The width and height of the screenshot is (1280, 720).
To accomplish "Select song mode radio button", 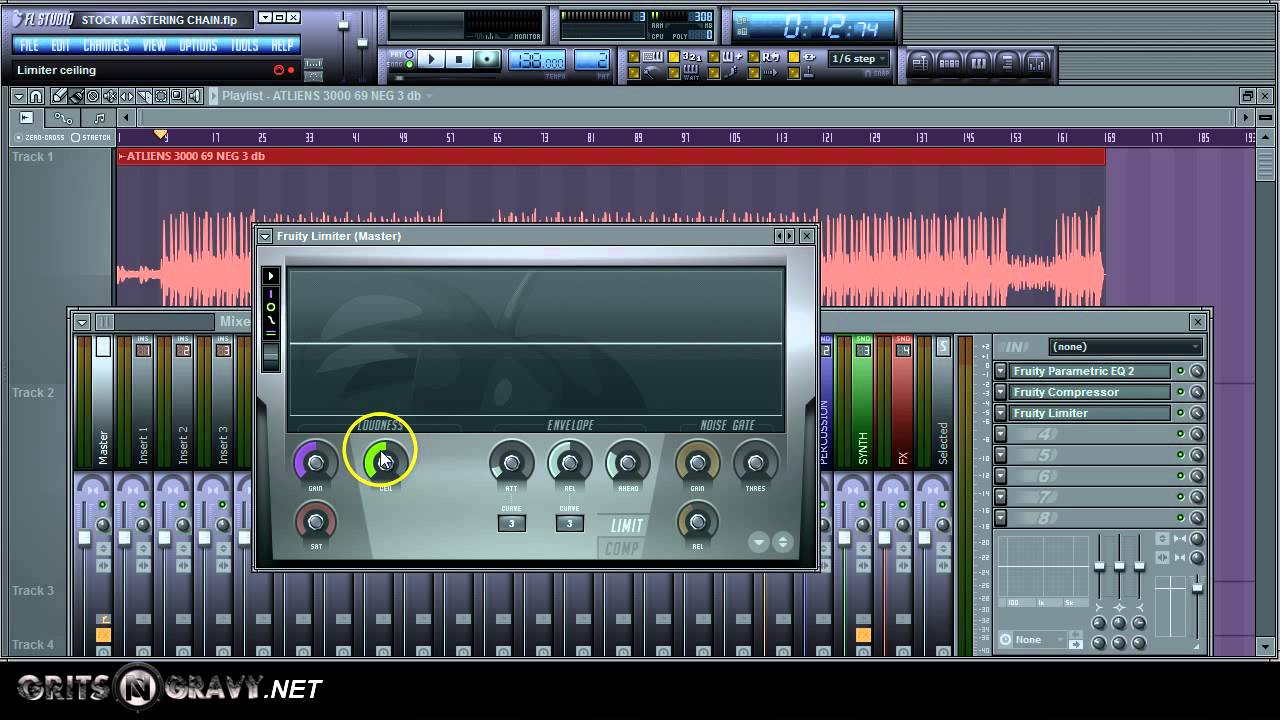I will (409, 64).
